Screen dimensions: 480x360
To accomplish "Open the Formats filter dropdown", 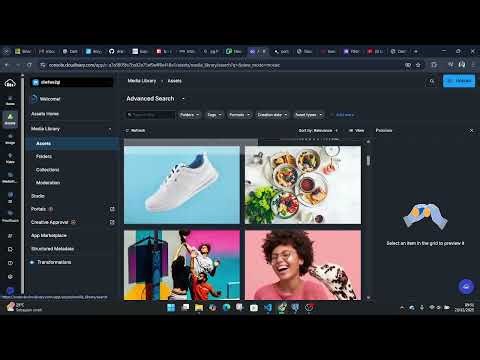I will (239, 115).
